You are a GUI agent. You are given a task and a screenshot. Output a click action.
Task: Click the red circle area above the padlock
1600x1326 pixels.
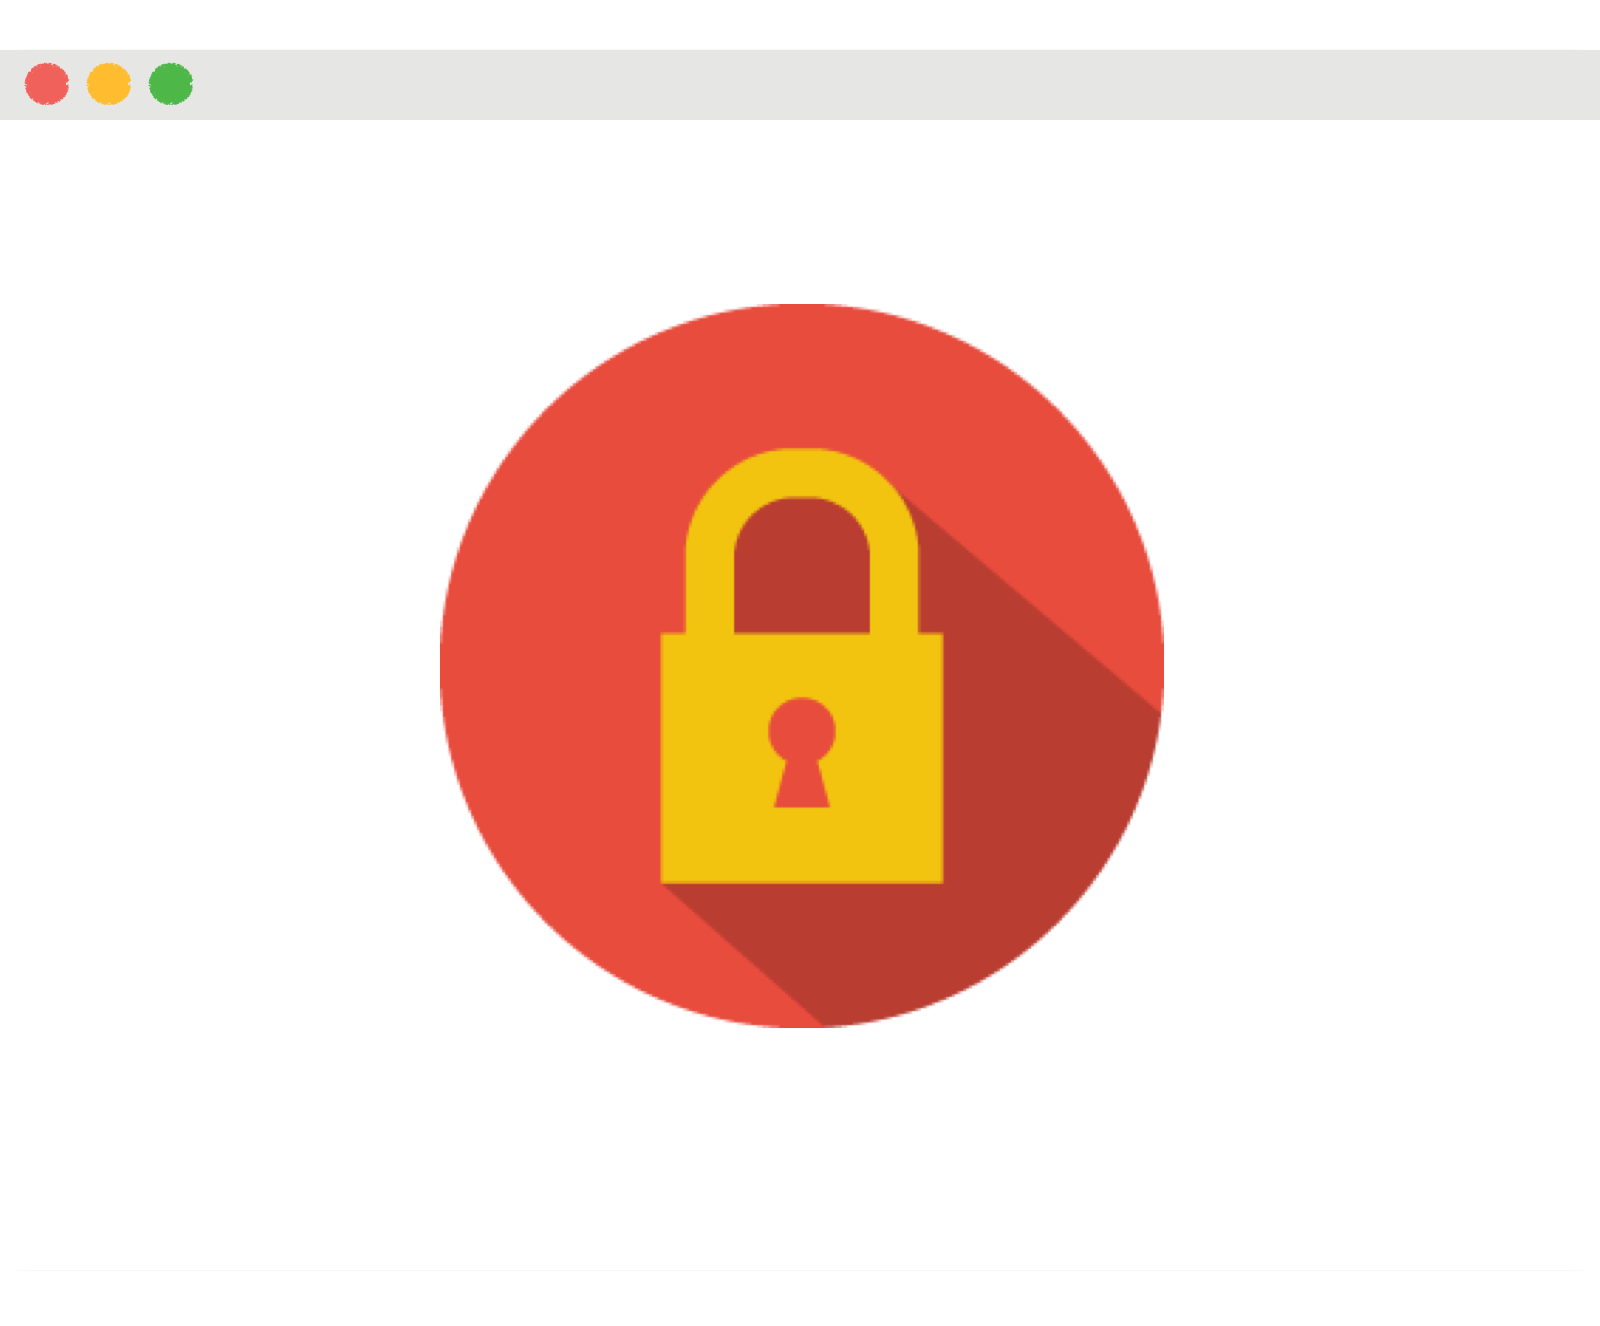point(801,375)
